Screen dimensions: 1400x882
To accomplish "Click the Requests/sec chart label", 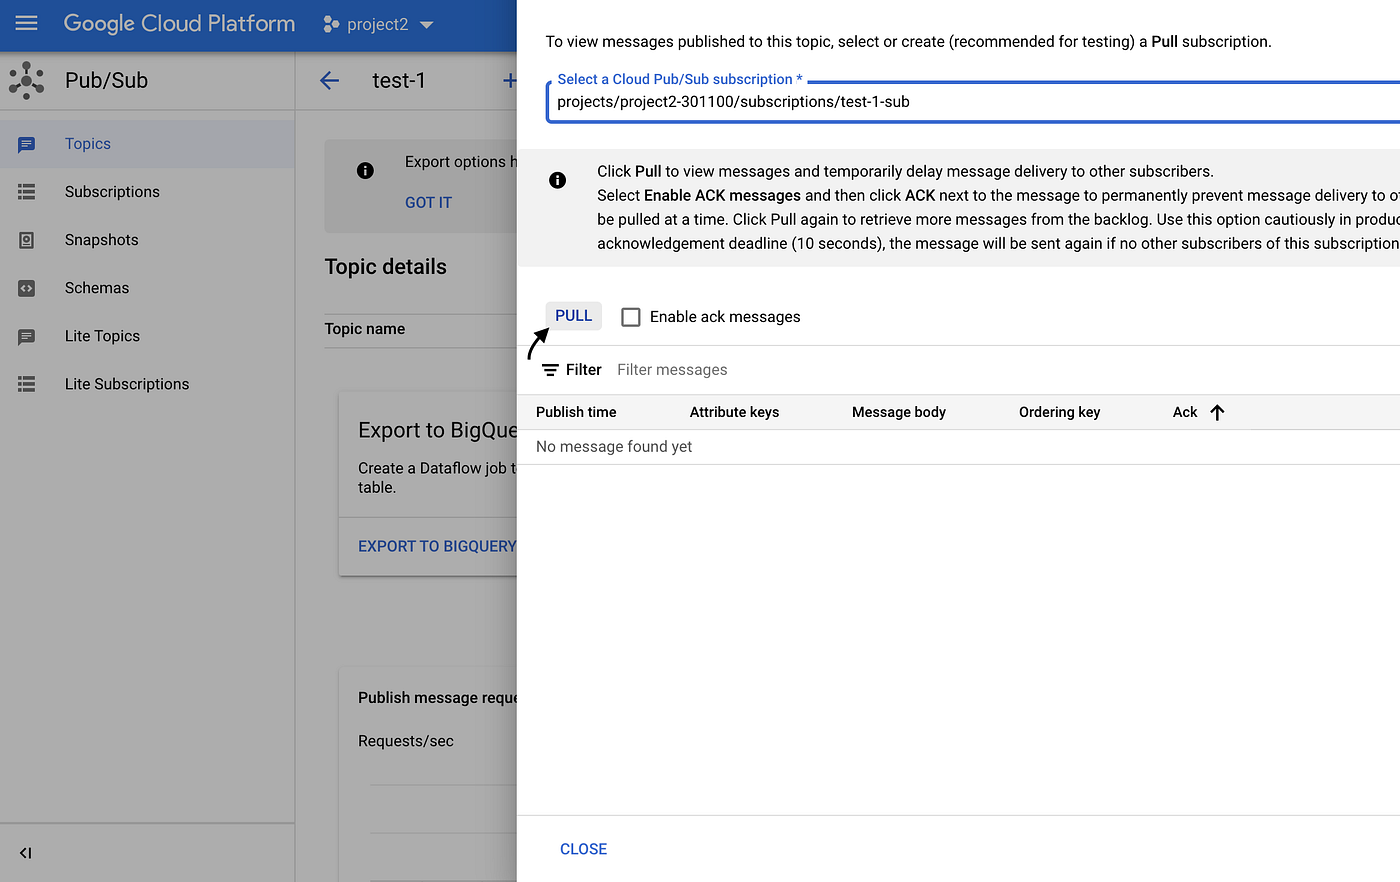I will pyautogui.click(x=406, y=741).
